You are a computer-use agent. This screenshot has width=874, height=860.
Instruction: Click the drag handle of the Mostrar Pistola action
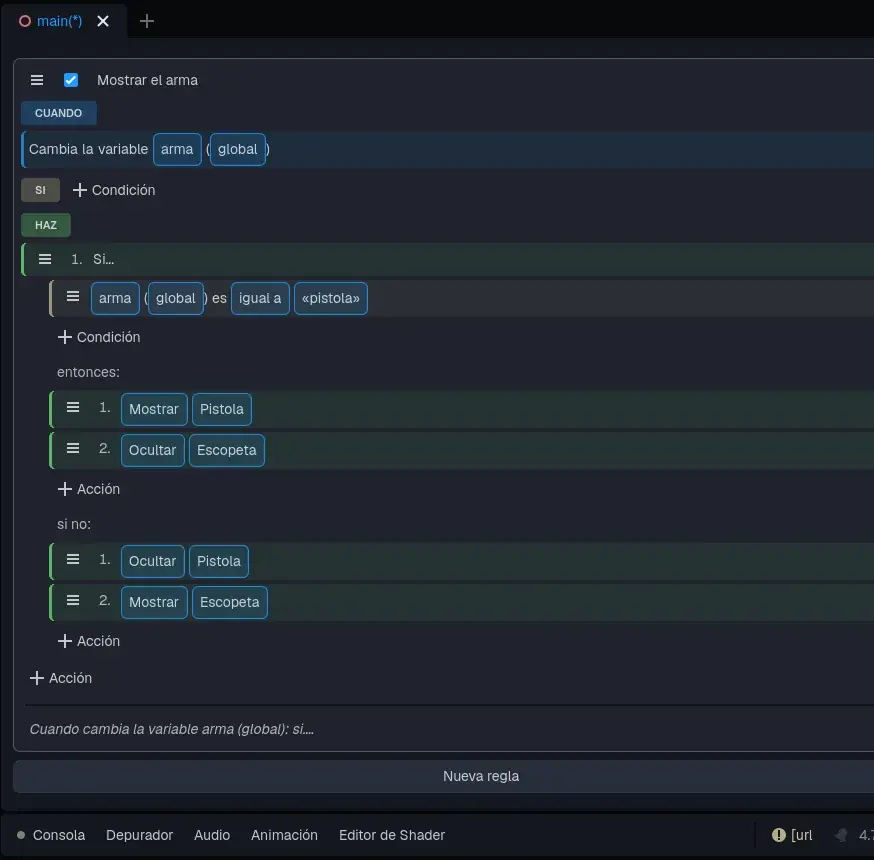72,407
